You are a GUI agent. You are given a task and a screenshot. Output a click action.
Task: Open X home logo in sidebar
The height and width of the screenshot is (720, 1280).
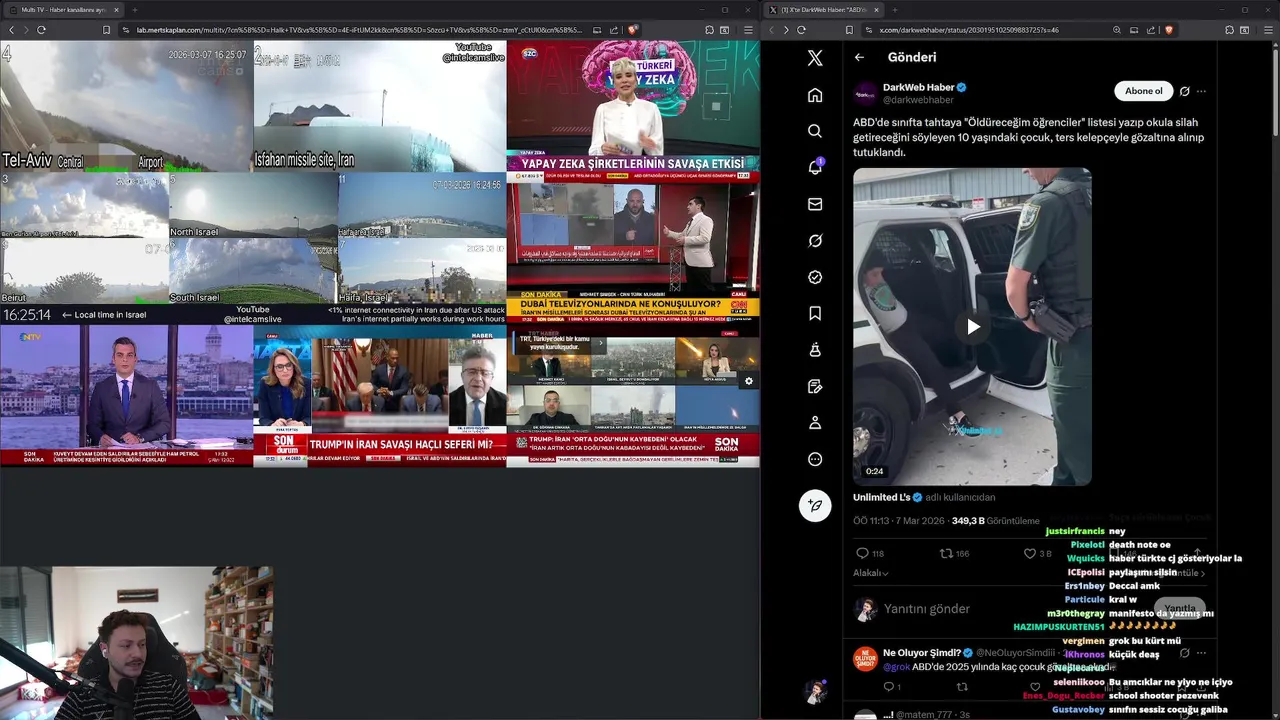point(815,58)
